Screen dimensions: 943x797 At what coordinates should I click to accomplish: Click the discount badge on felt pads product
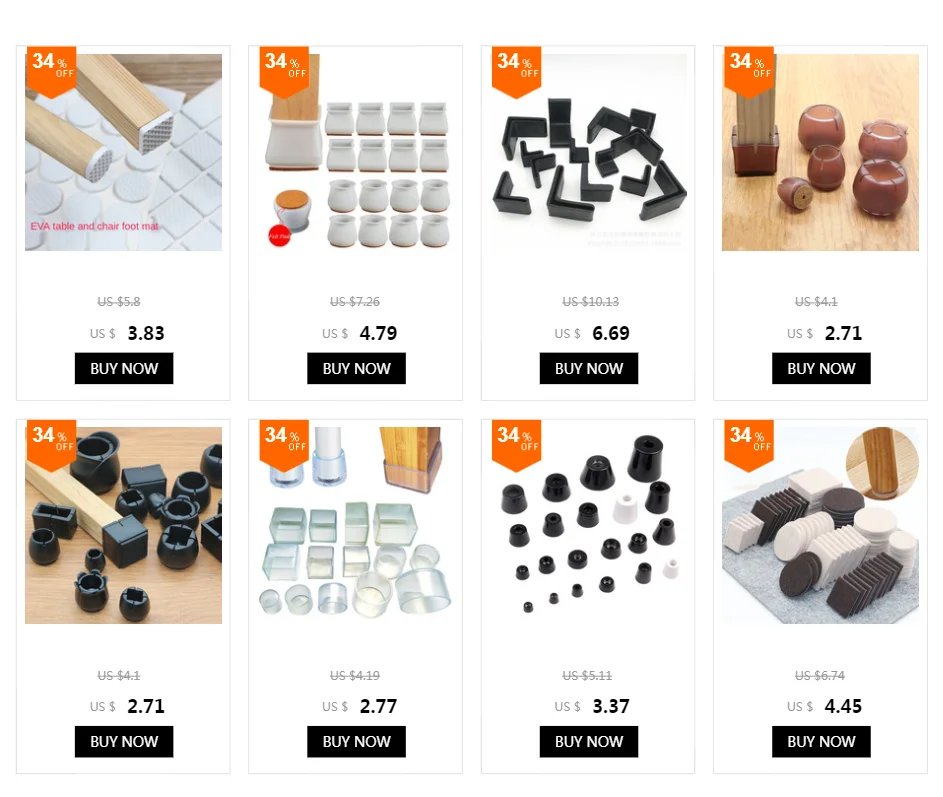click(x=749, y=446)
